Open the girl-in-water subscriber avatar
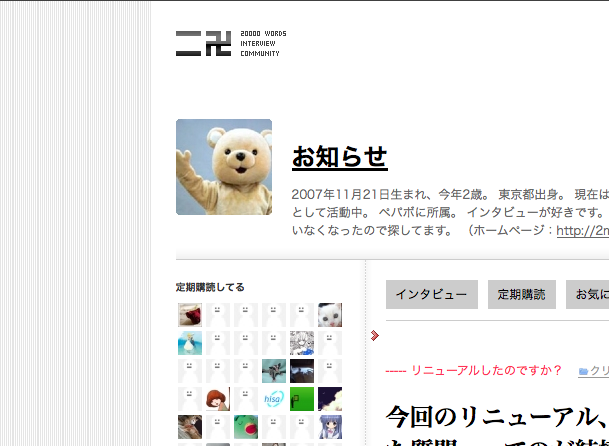This screenshot has width=609, height=446. (190, 343)
